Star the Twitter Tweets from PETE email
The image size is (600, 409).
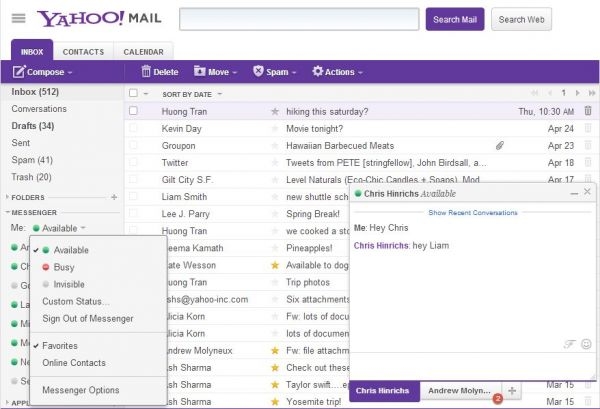[x=275, y=163]
